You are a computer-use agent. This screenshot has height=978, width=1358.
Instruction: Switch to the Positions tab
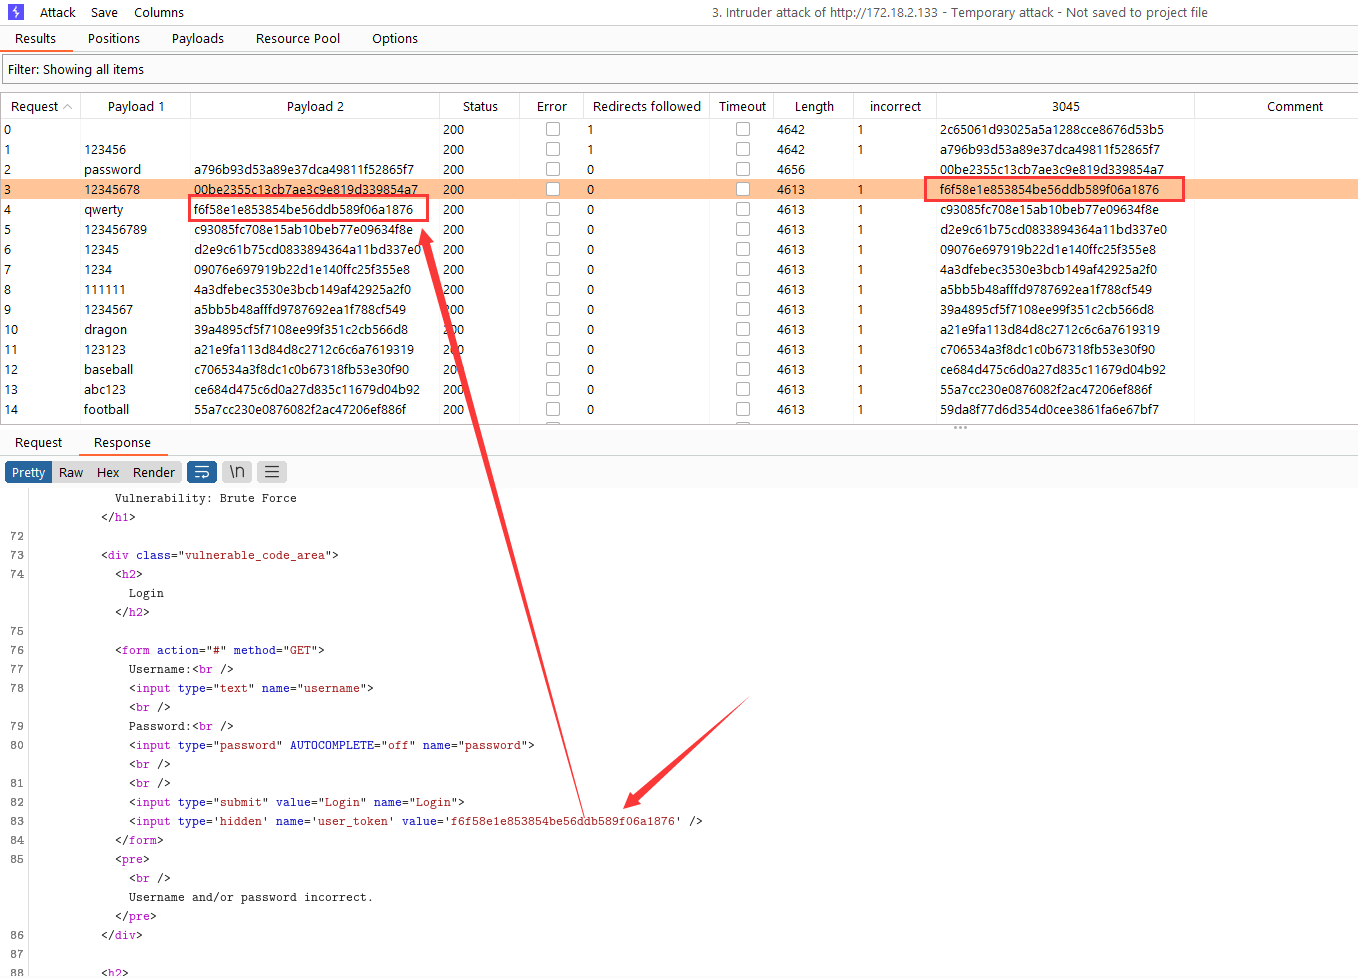114,39
